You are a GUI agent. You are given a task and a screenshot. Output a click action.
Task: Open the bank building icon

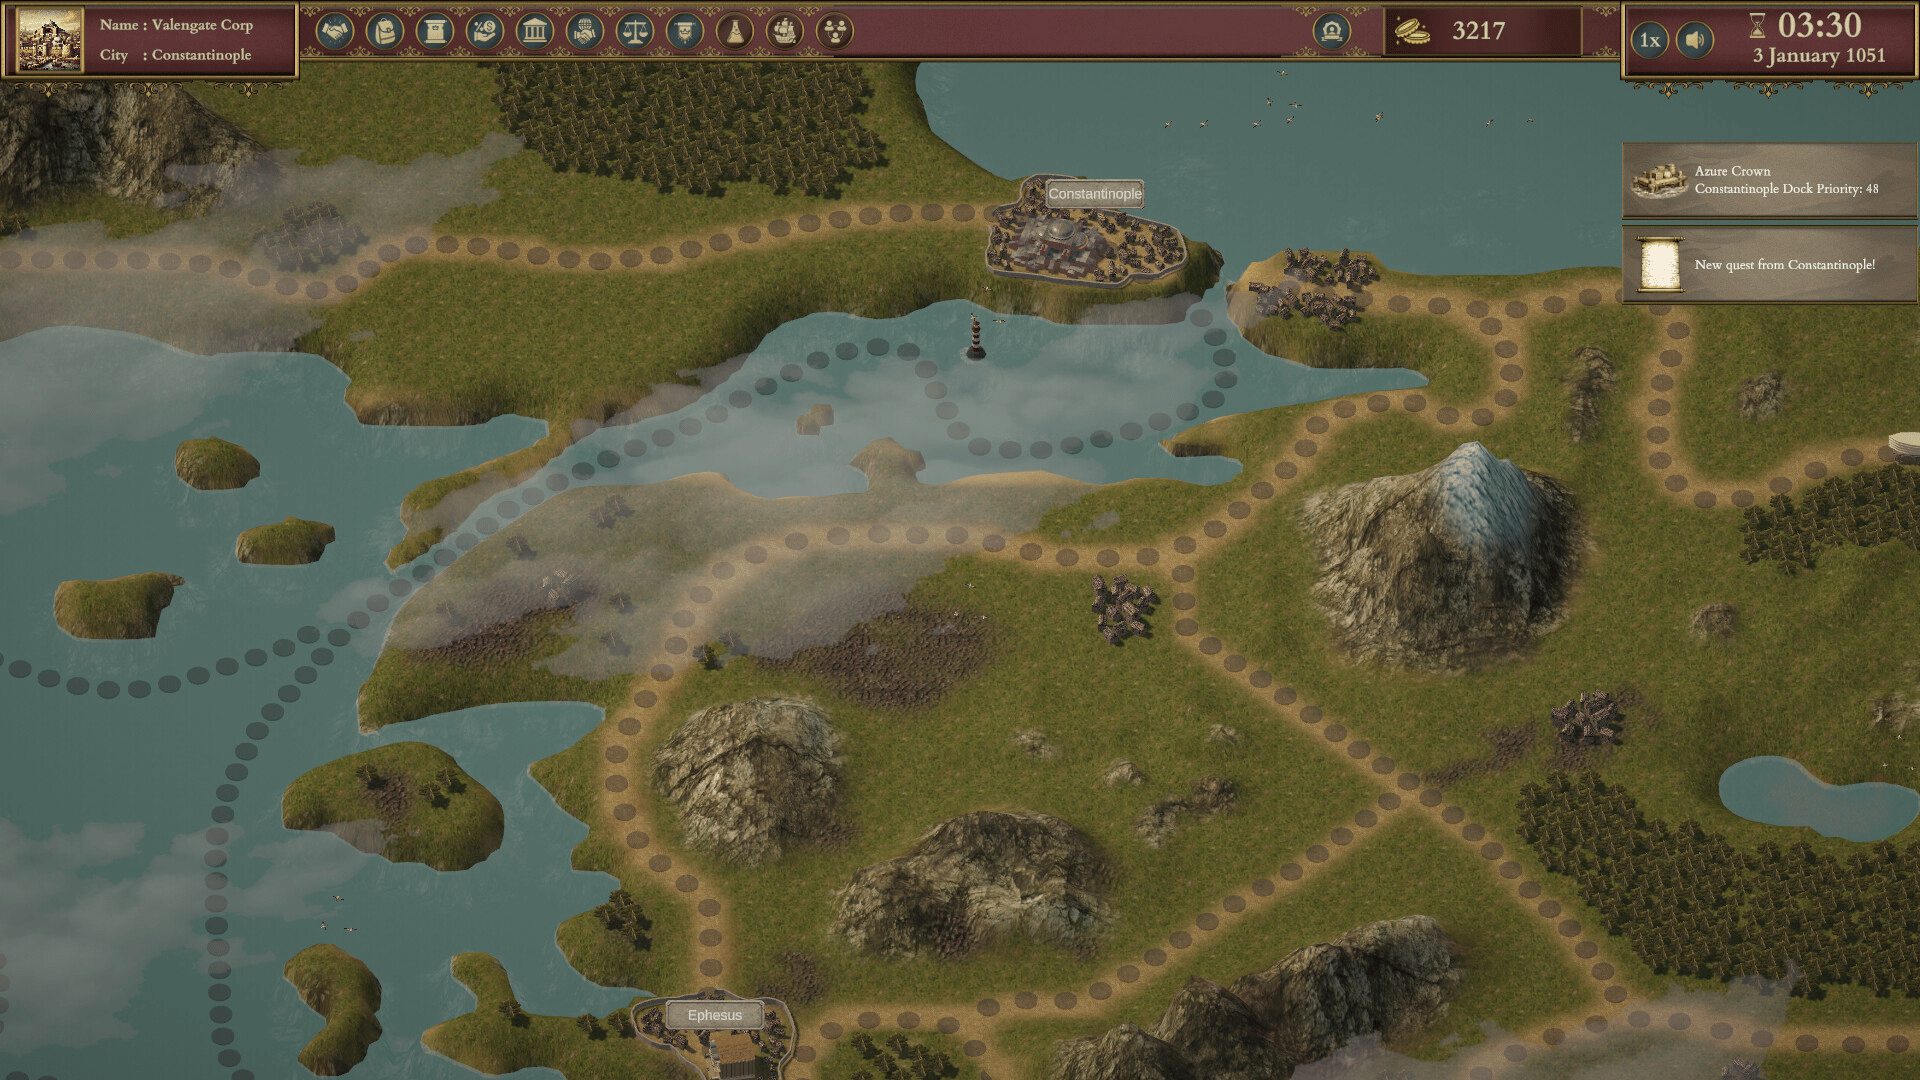[x=535, y=32]
